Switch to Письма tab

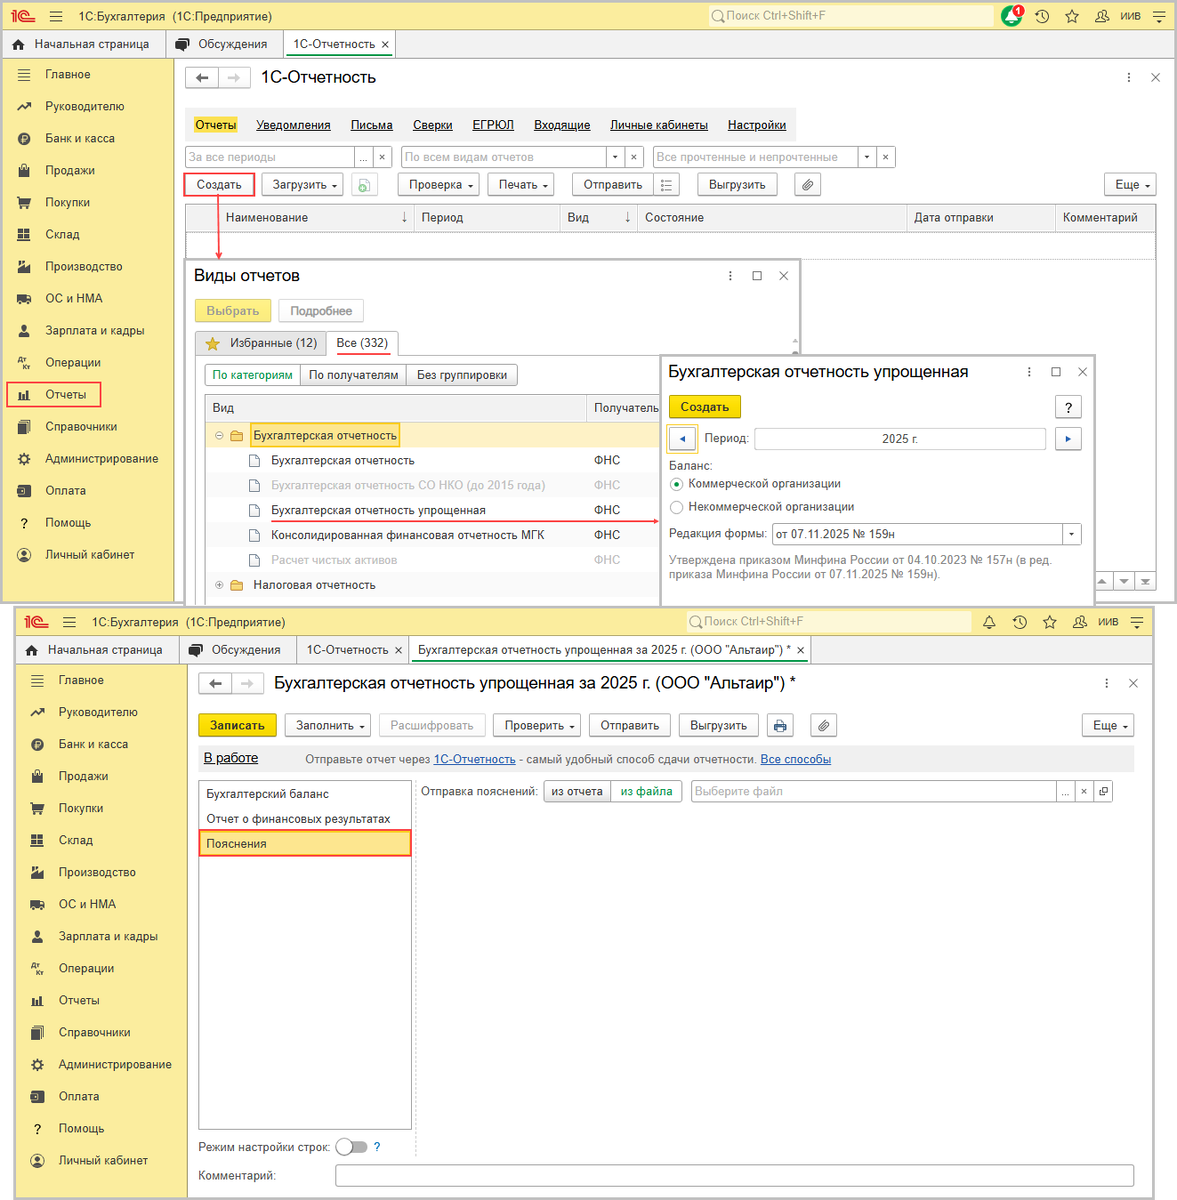pyautogui.click(x=372, y=125)
